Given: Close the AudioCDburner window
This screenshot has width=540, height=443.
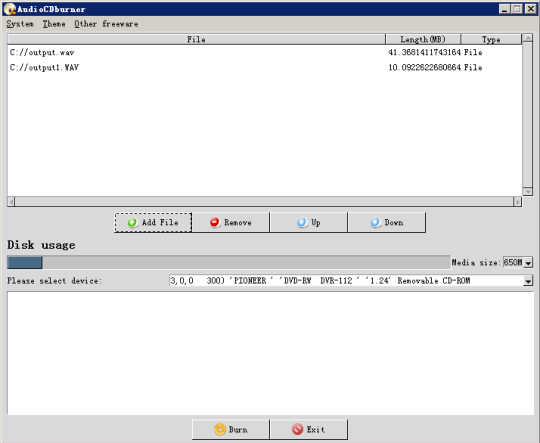Looking at the screenshot, I should (530, 9).
